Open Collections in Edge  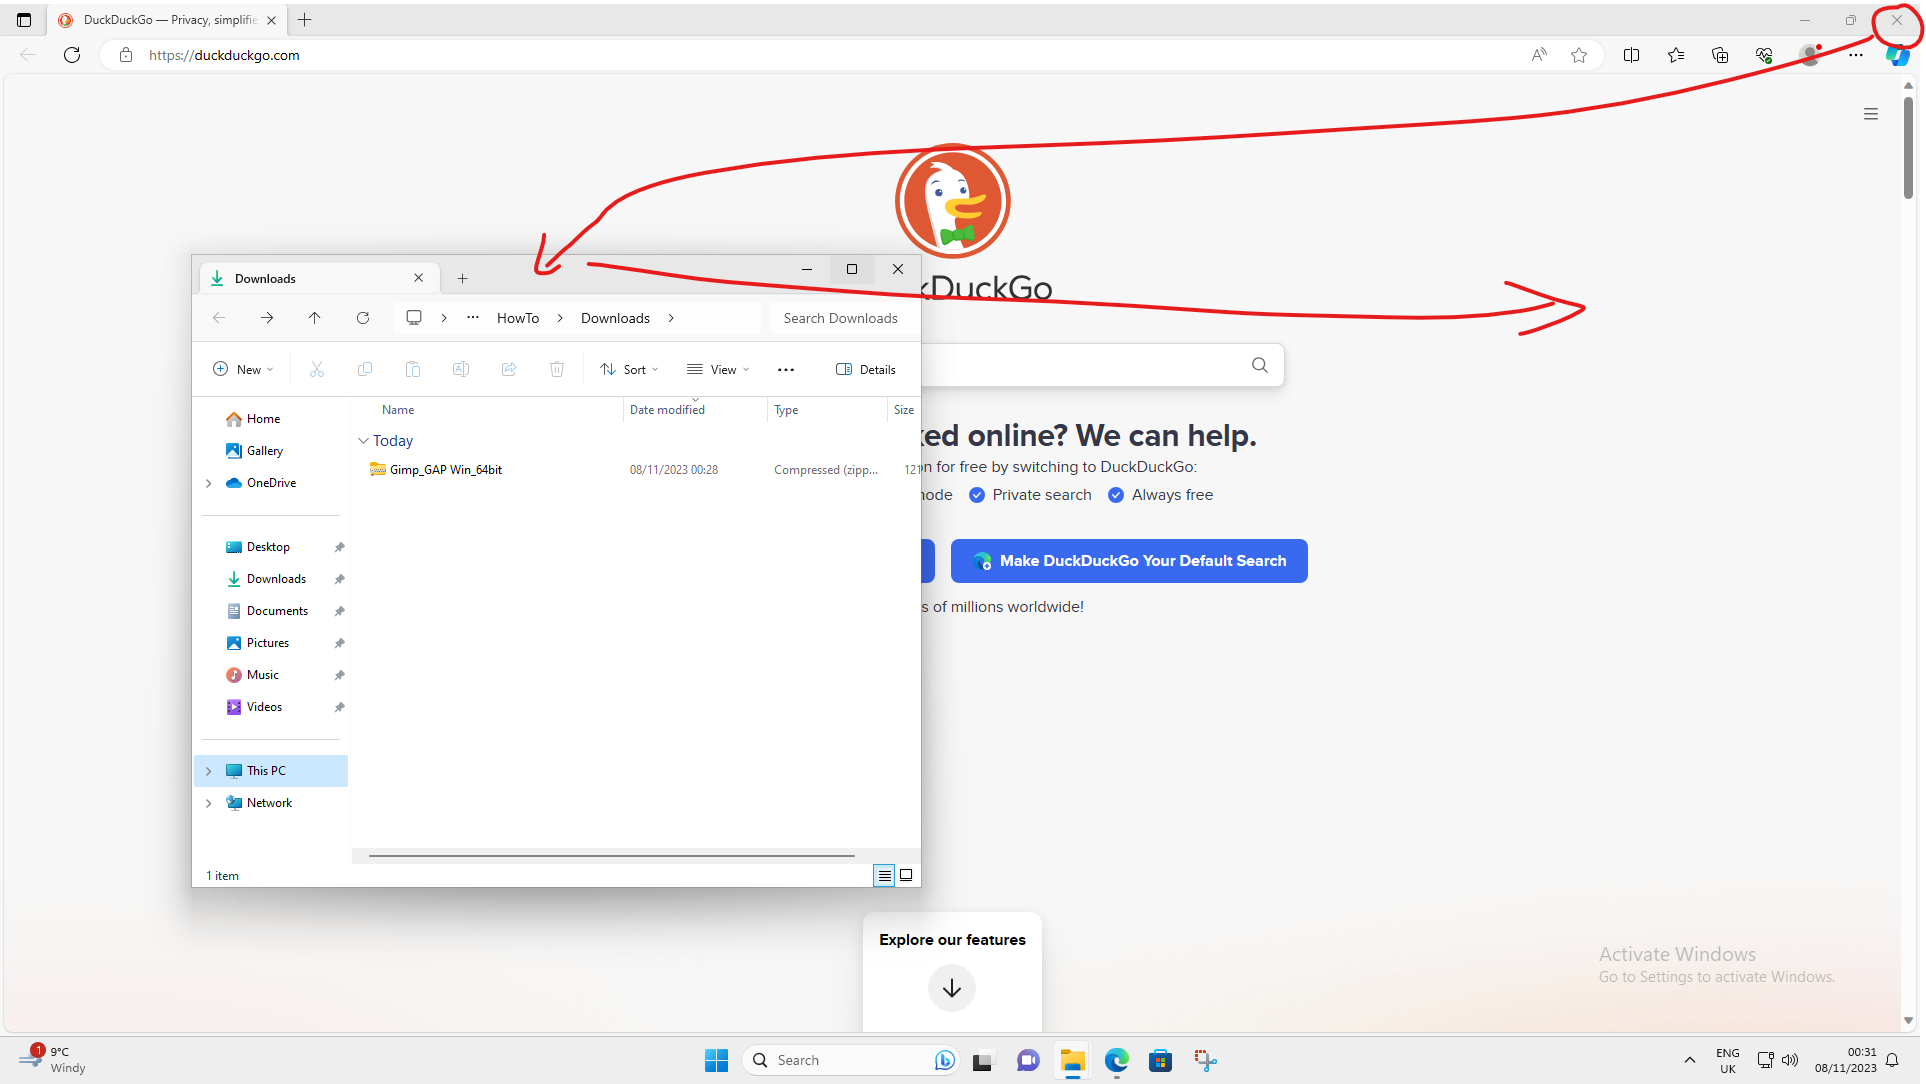1721,55
